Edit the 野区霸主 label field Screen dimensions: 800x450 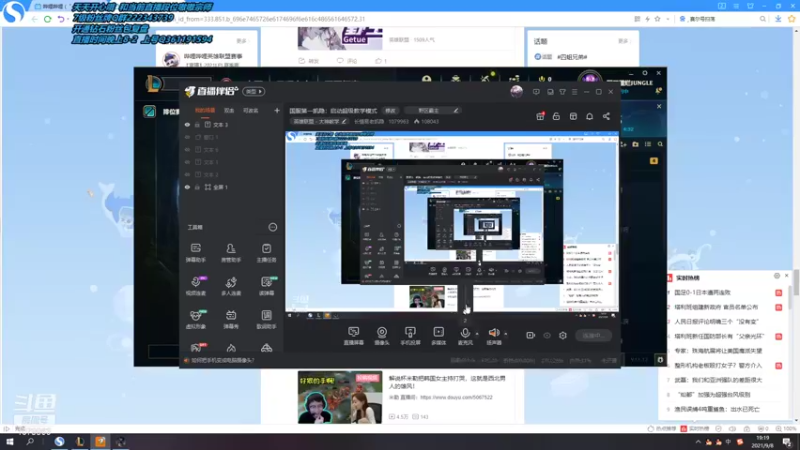[432, 110]
